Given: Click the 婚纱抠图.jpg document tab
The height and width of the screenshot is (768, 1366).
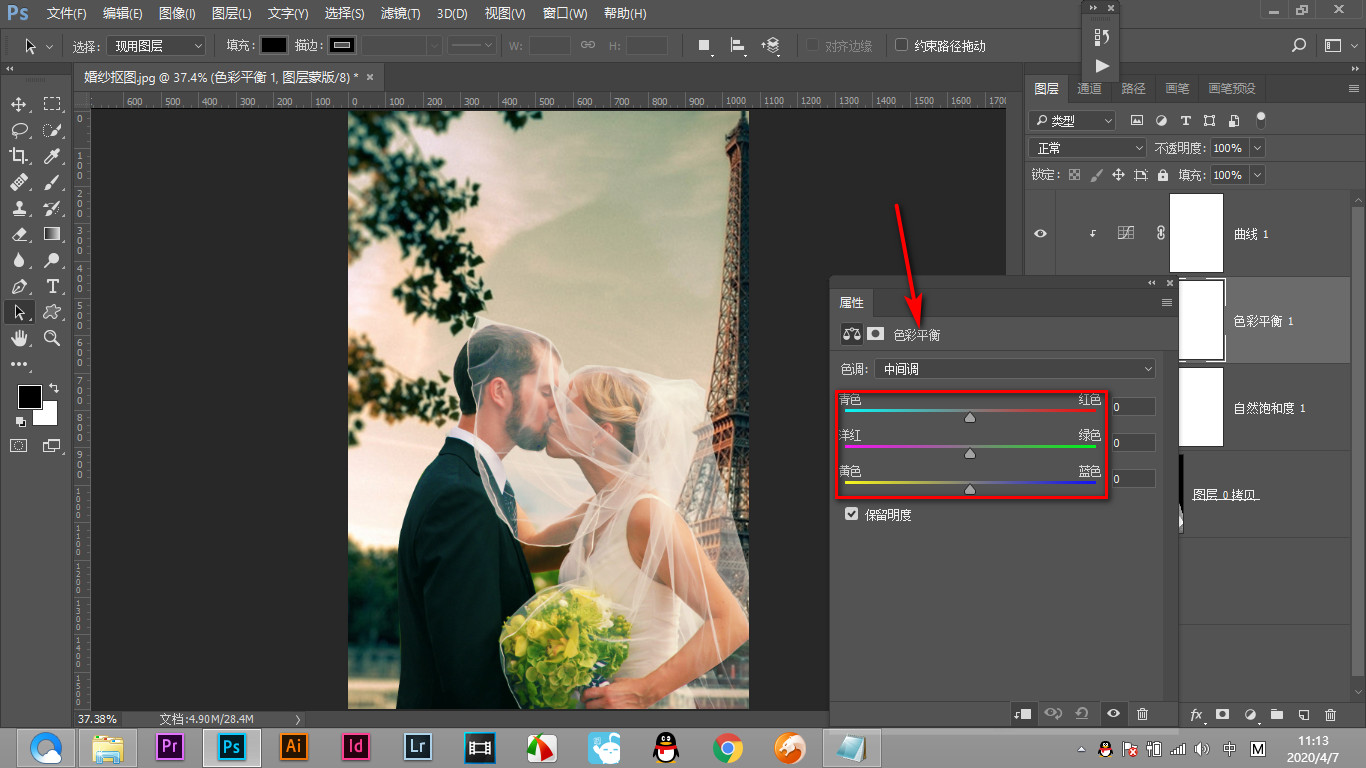Looking at the screenshot, I should tap(221, 77).
